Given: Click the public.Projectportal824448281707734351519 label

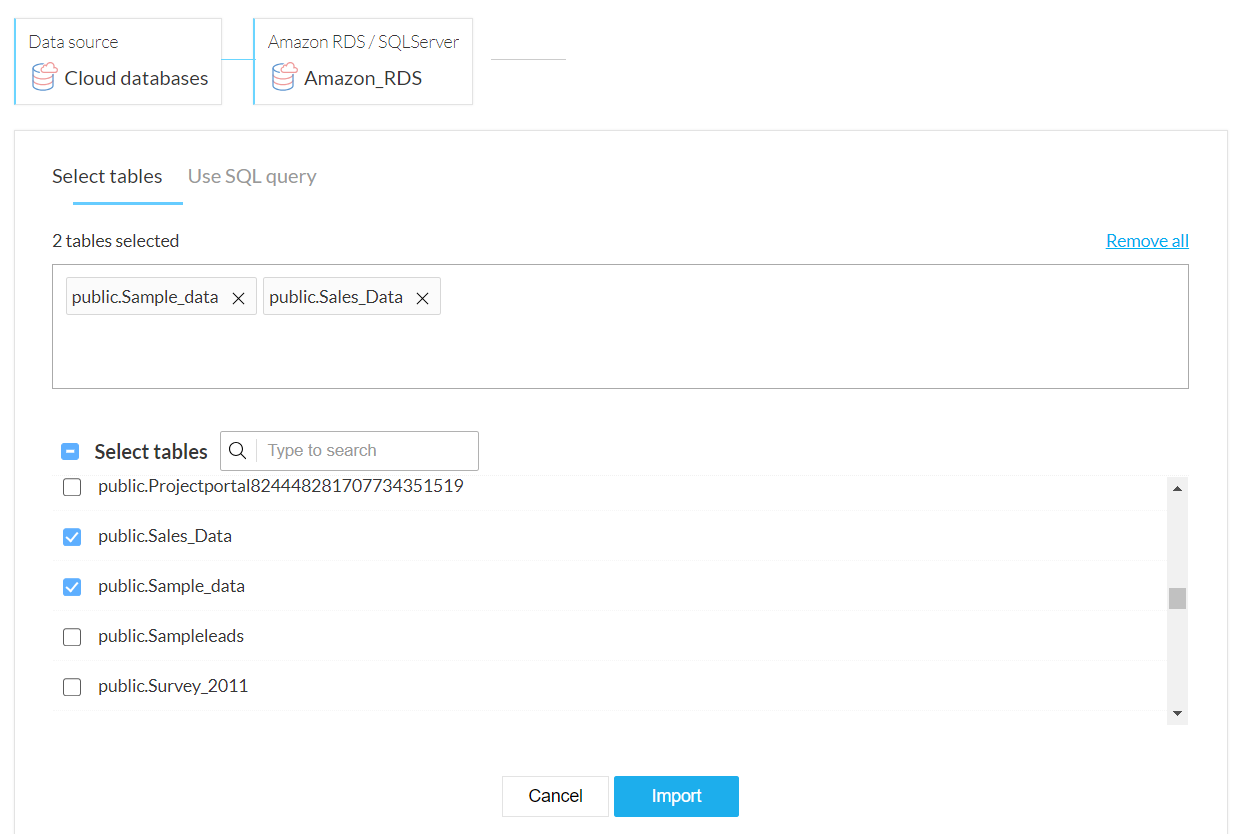Looking at the screenshot, I should point(281,487).
